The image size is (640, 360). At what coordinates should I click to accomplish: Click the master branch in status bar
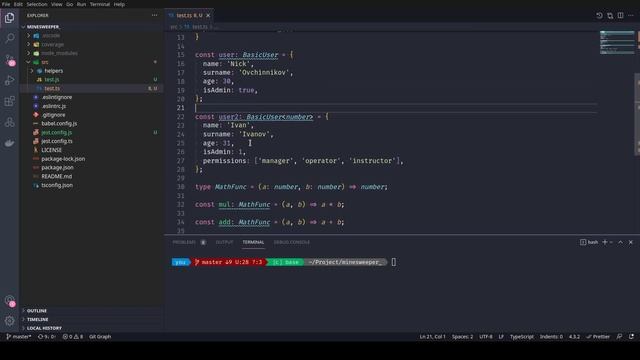19,337
